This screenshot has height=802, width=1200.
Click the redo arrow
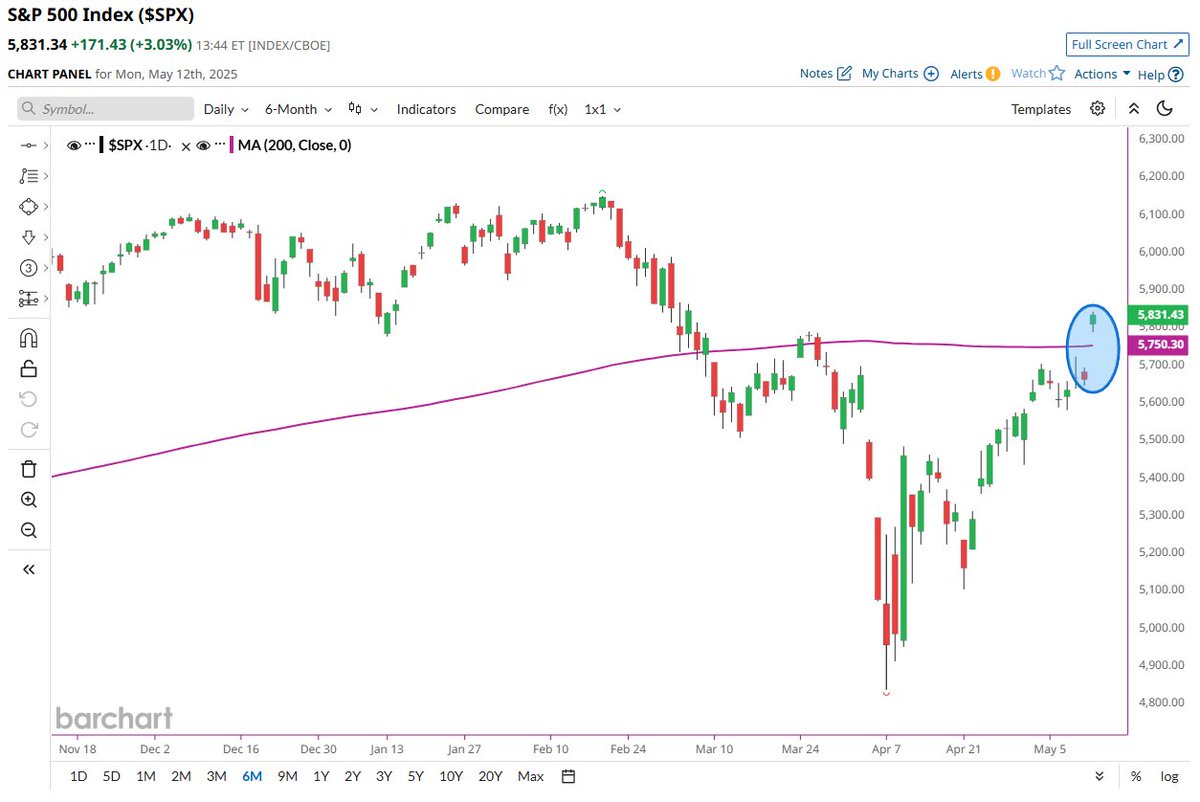tap(29, 429)
